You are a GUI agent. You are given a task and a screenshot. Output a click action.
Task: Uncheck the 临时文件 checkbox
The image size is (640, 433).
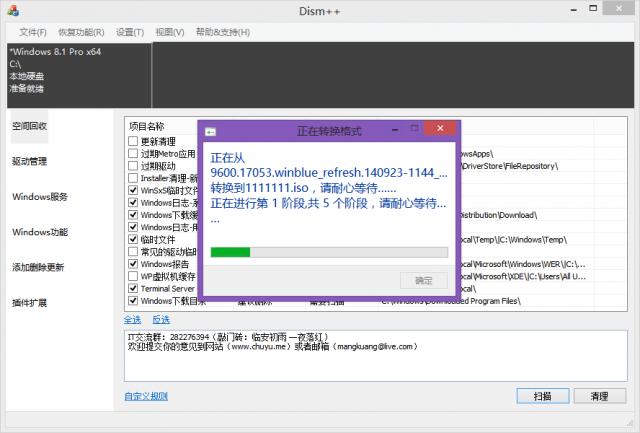tap(133, 239)
